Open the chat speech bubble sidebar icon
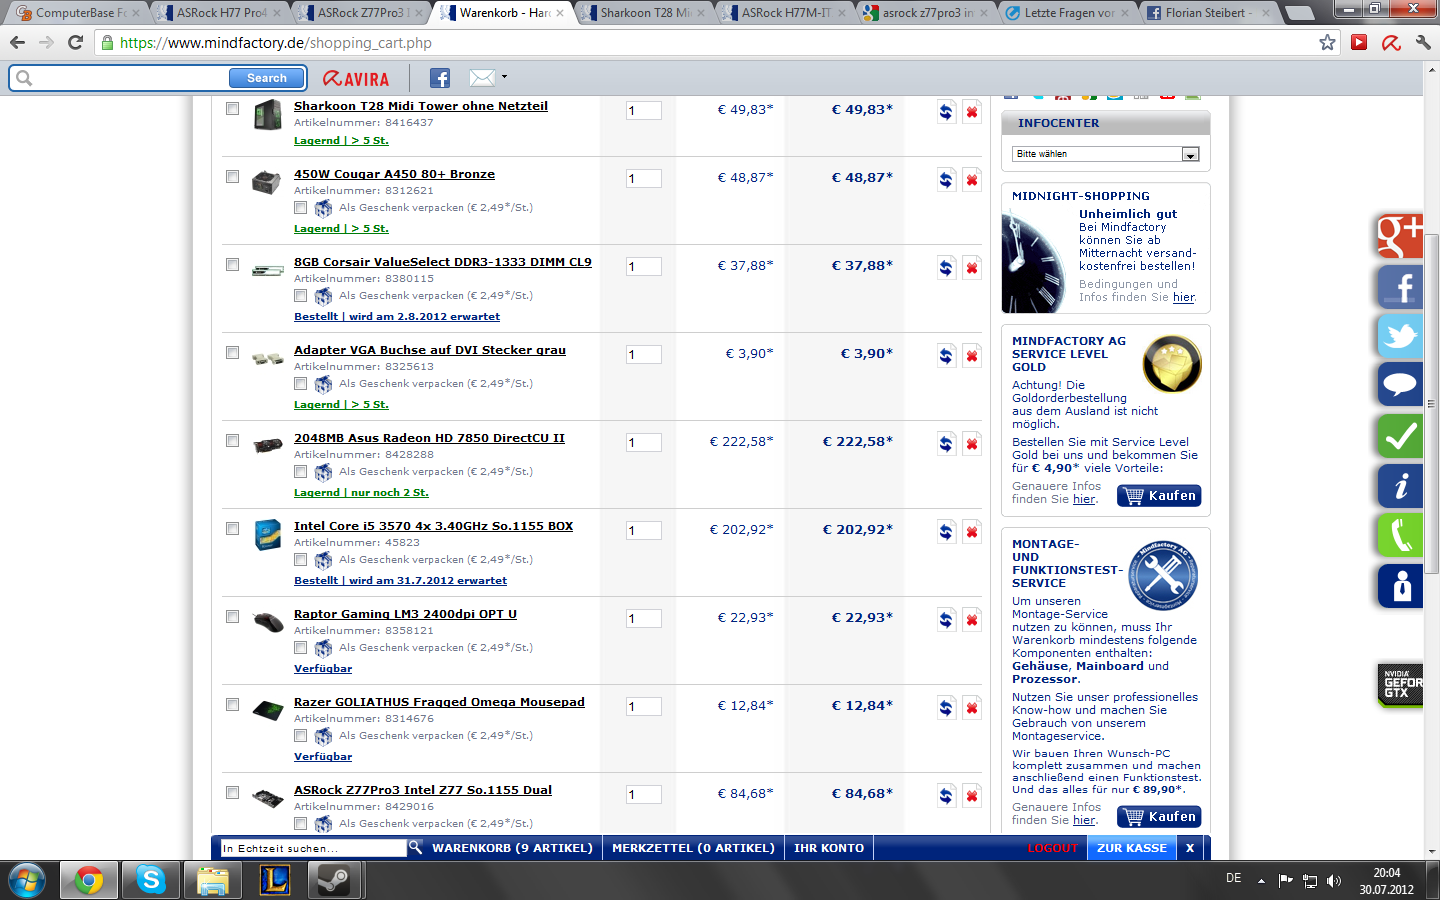The image size is (1440, 900). (x=1400, y=384)
